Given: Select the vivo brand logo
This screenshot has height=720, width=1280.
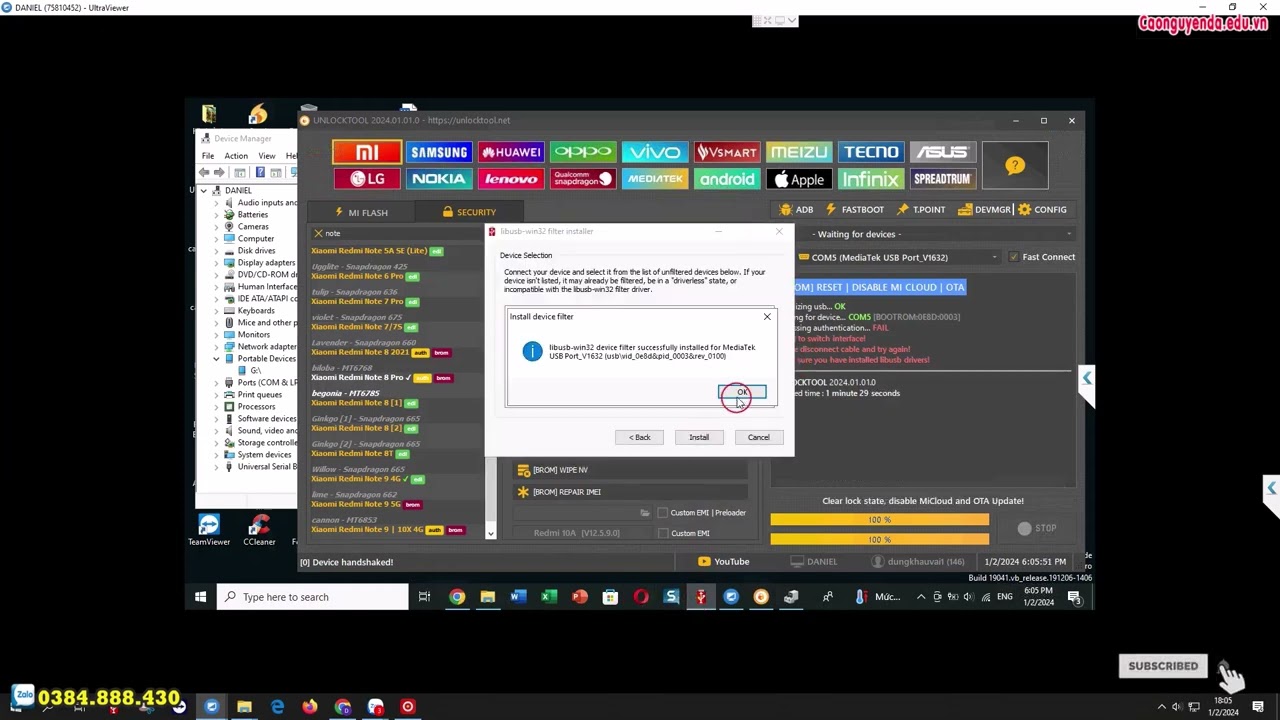Looking at the screenshot, I should (655, 152).
